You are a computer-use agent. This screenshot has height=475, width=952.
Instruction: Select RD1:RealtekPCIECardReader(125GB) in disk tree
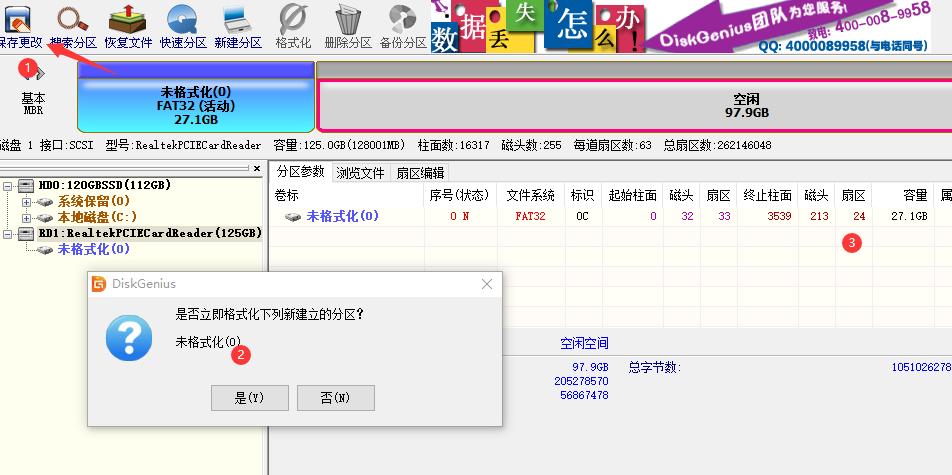[x=150, y=233]
